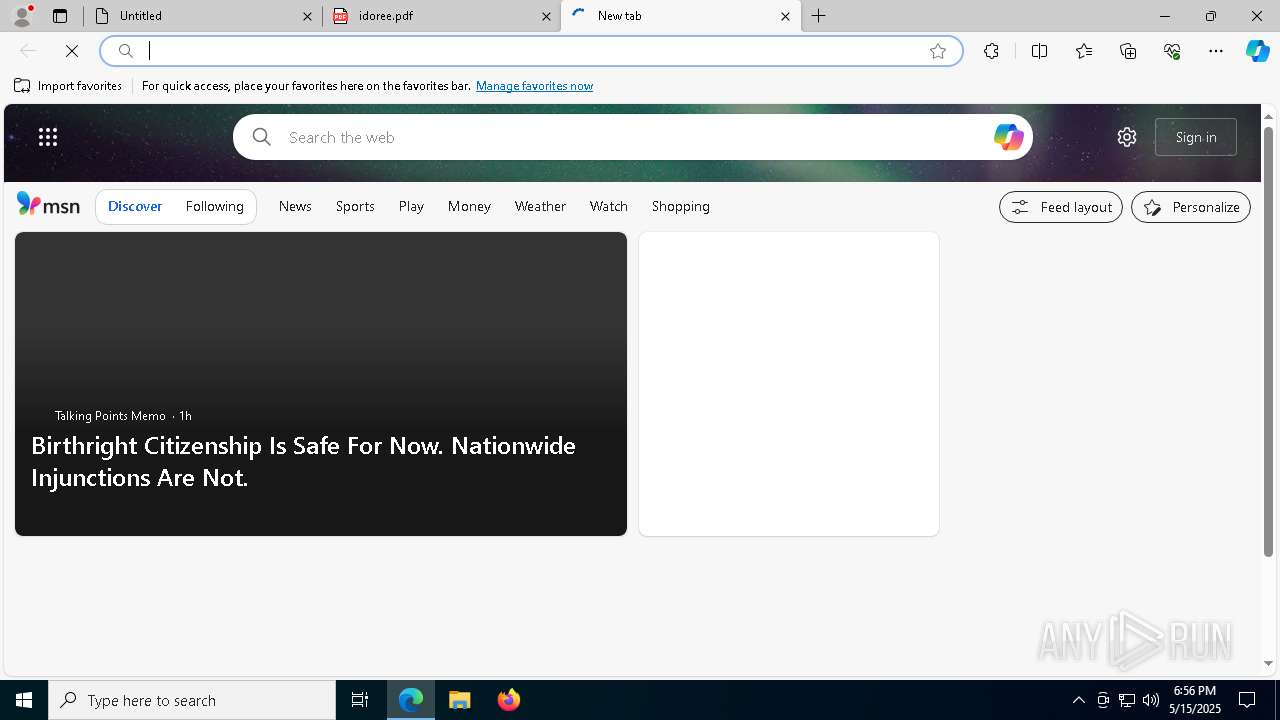Click the Sign in button
Image resolution: width=1280 pixels, height=720 pixels.
tap(1196, 137)
